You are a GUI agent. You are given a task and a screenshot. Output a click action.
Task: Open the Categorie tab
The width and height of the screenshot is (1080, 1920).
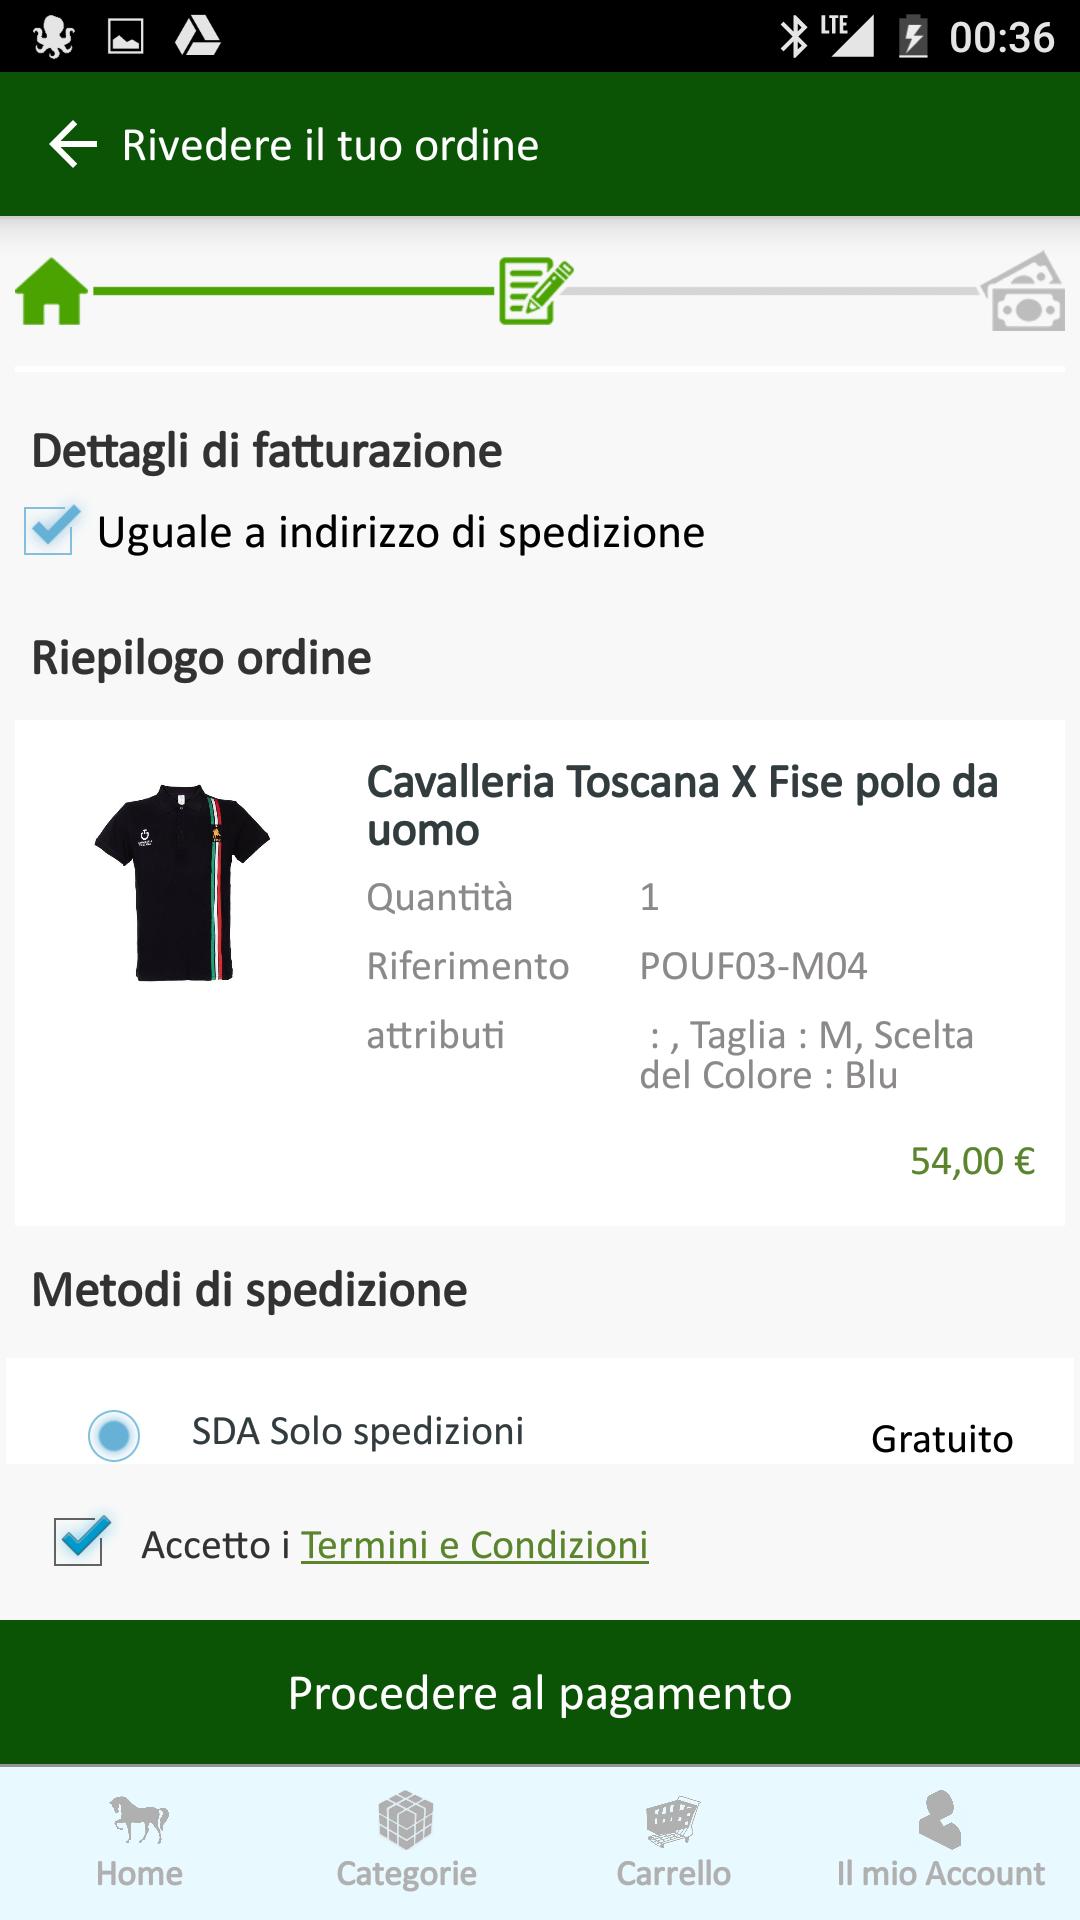click(x=406, y=1843)
